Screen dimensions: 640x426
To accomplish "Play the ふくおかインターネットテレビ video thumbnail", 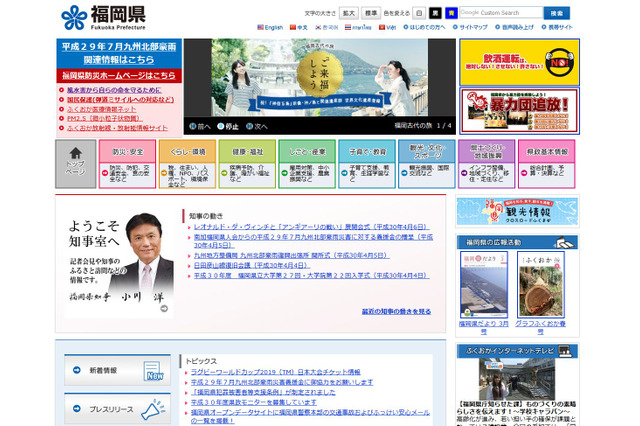I will tap(517, 379).
